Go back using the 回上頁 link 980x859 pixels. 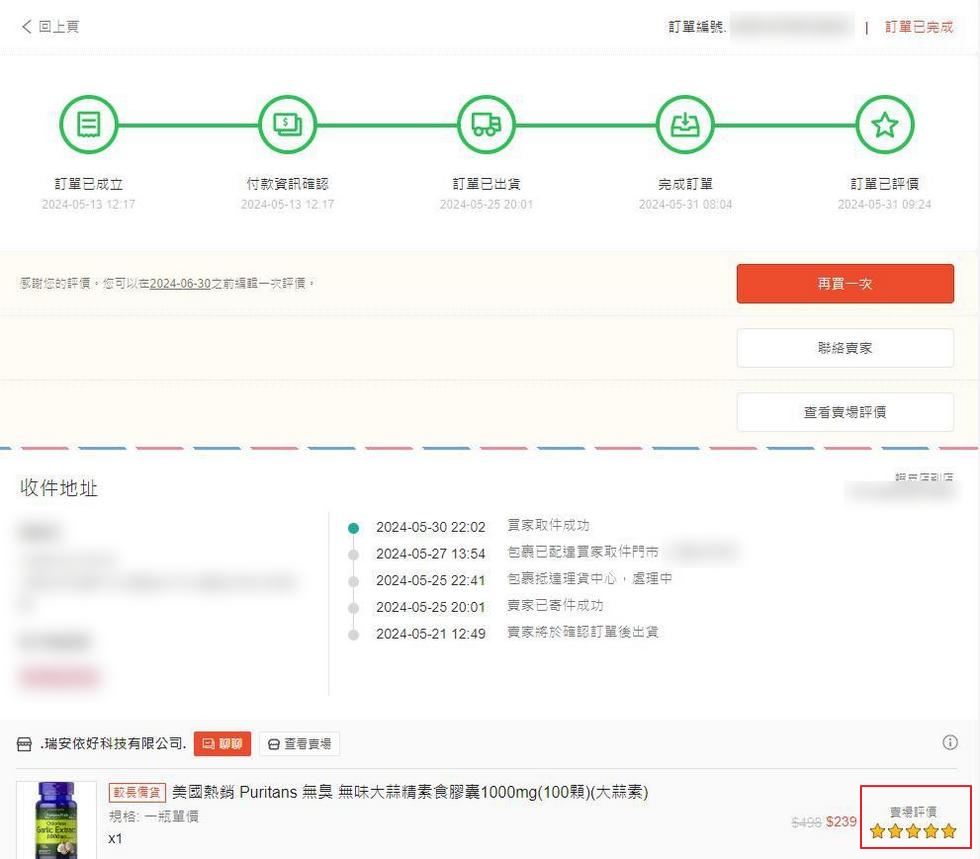[50, 27]
